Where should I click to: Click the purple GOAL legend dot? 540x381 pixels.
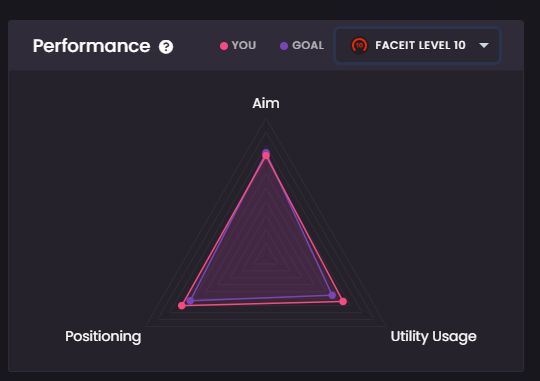pos(284,46)
